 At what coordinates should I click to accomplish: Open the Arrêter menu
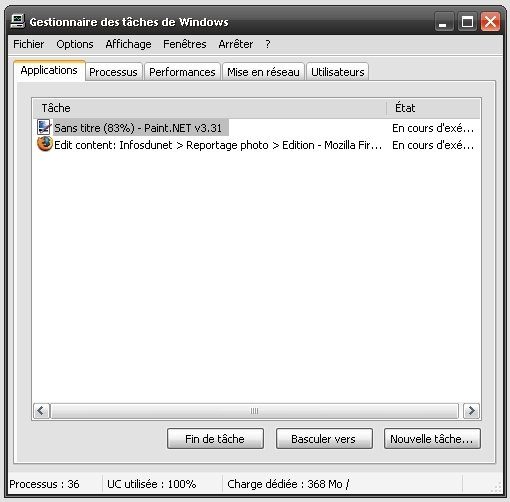point(236,44)
